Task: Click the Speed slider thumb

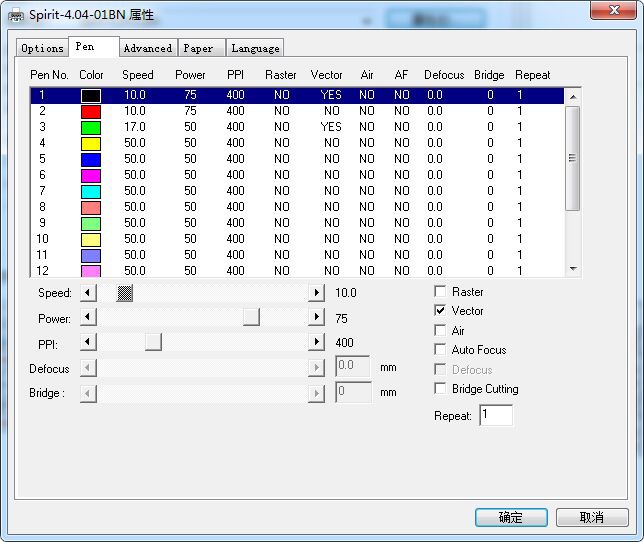Action: pyautogui.click(x=125, y=293)
